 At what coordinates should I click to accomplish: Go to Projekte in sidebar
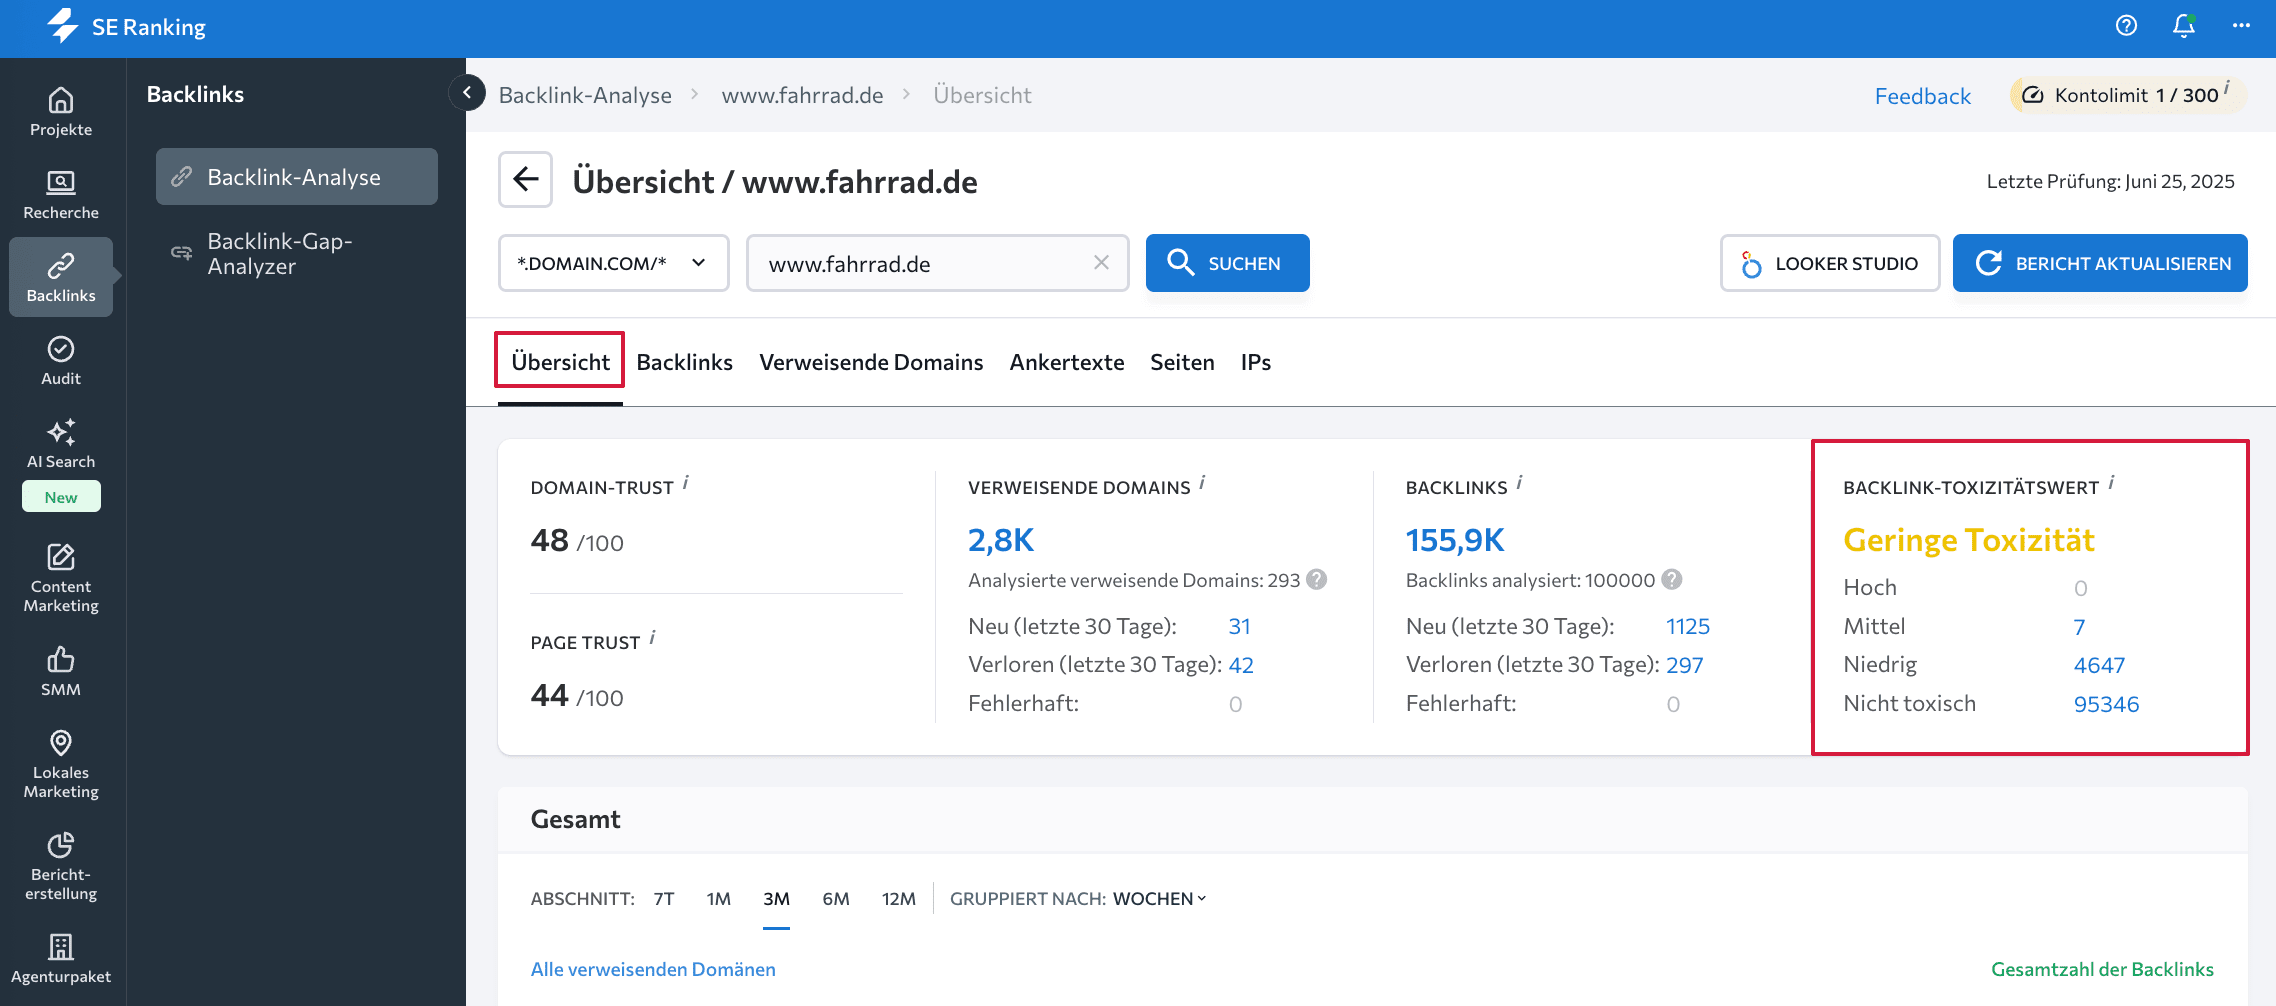[61, 112]
